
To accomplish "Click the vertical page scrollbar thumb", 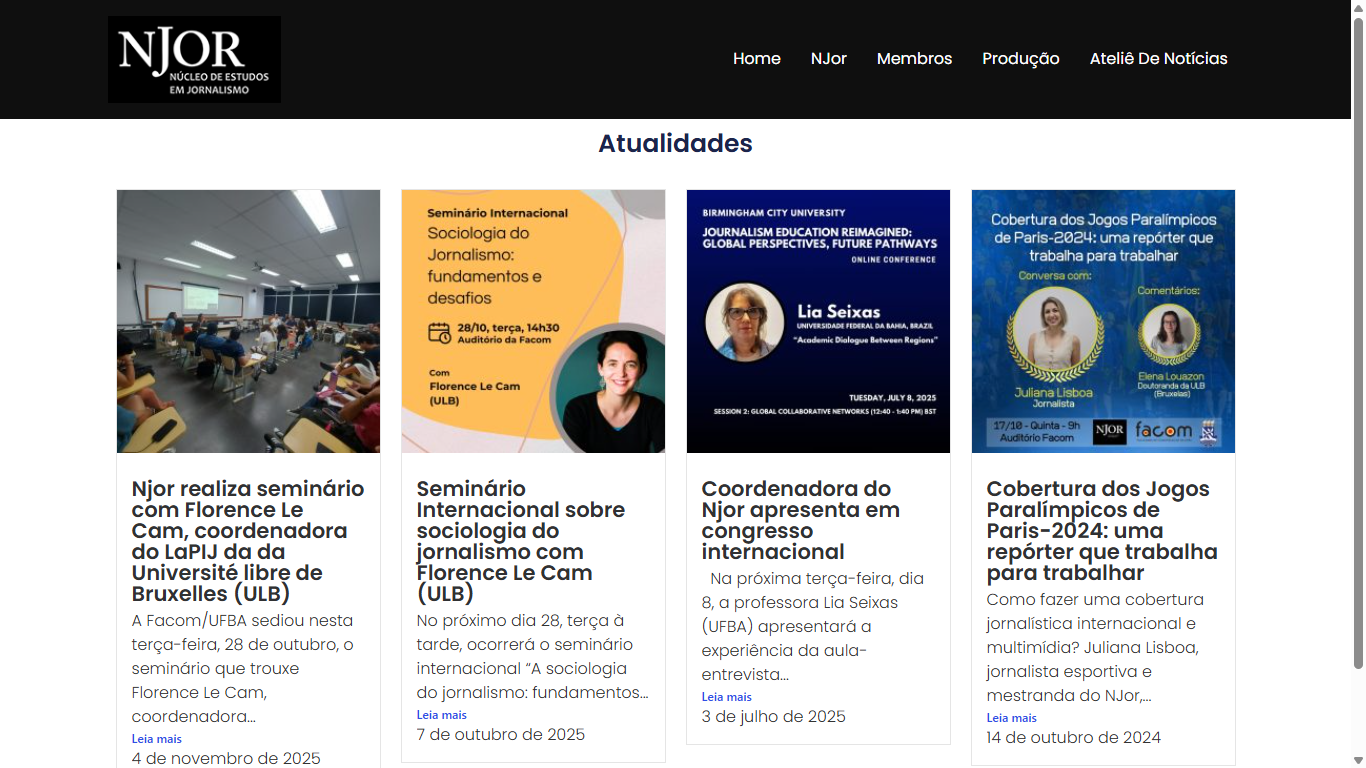I will coord(1358,343).
